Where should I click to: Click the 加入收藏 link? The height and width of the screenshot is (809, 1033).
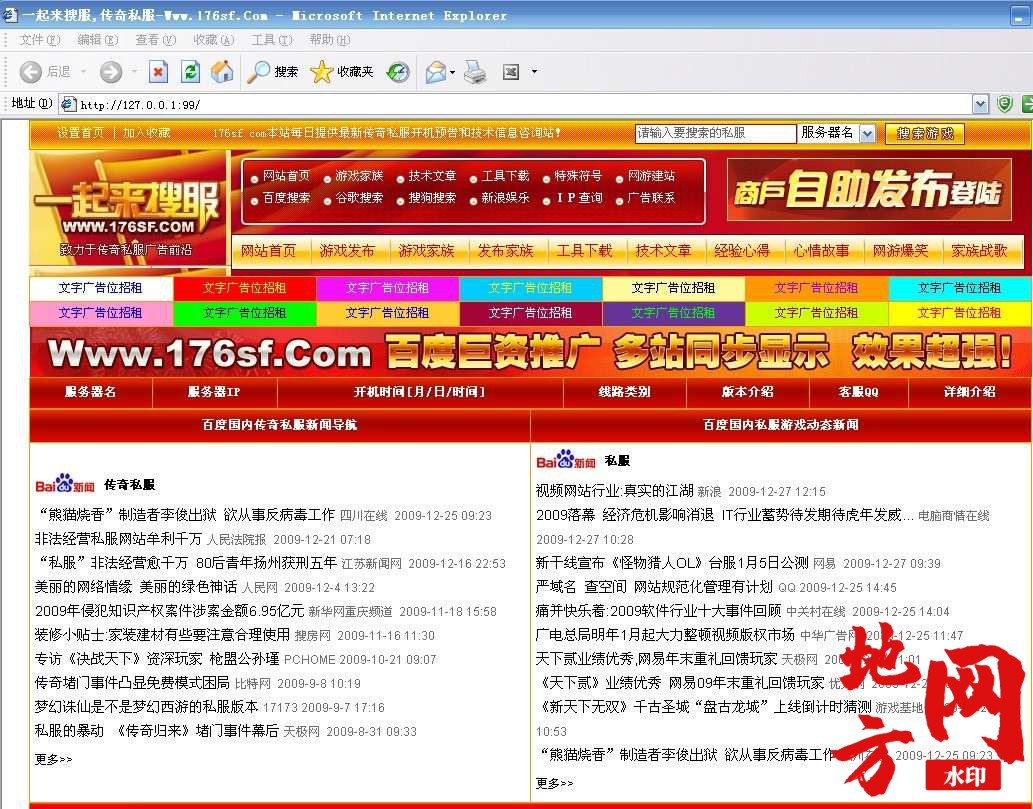click(146, 132)
